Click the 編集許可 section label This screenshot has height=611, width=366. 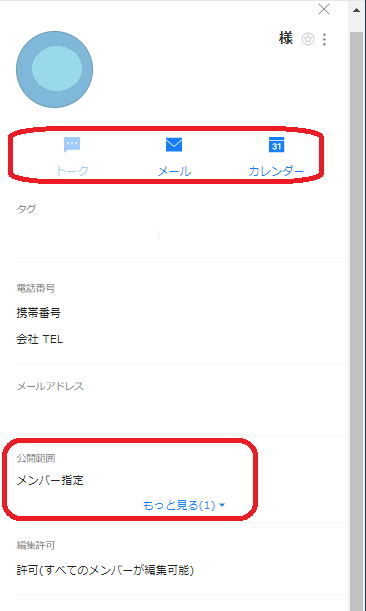(x=35, y=545)
